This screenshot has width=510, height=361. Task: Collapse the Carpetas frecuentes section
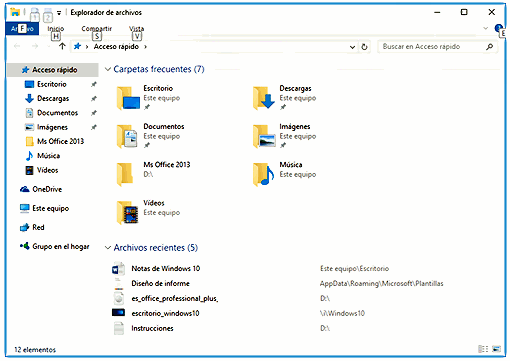coord(108,69)
